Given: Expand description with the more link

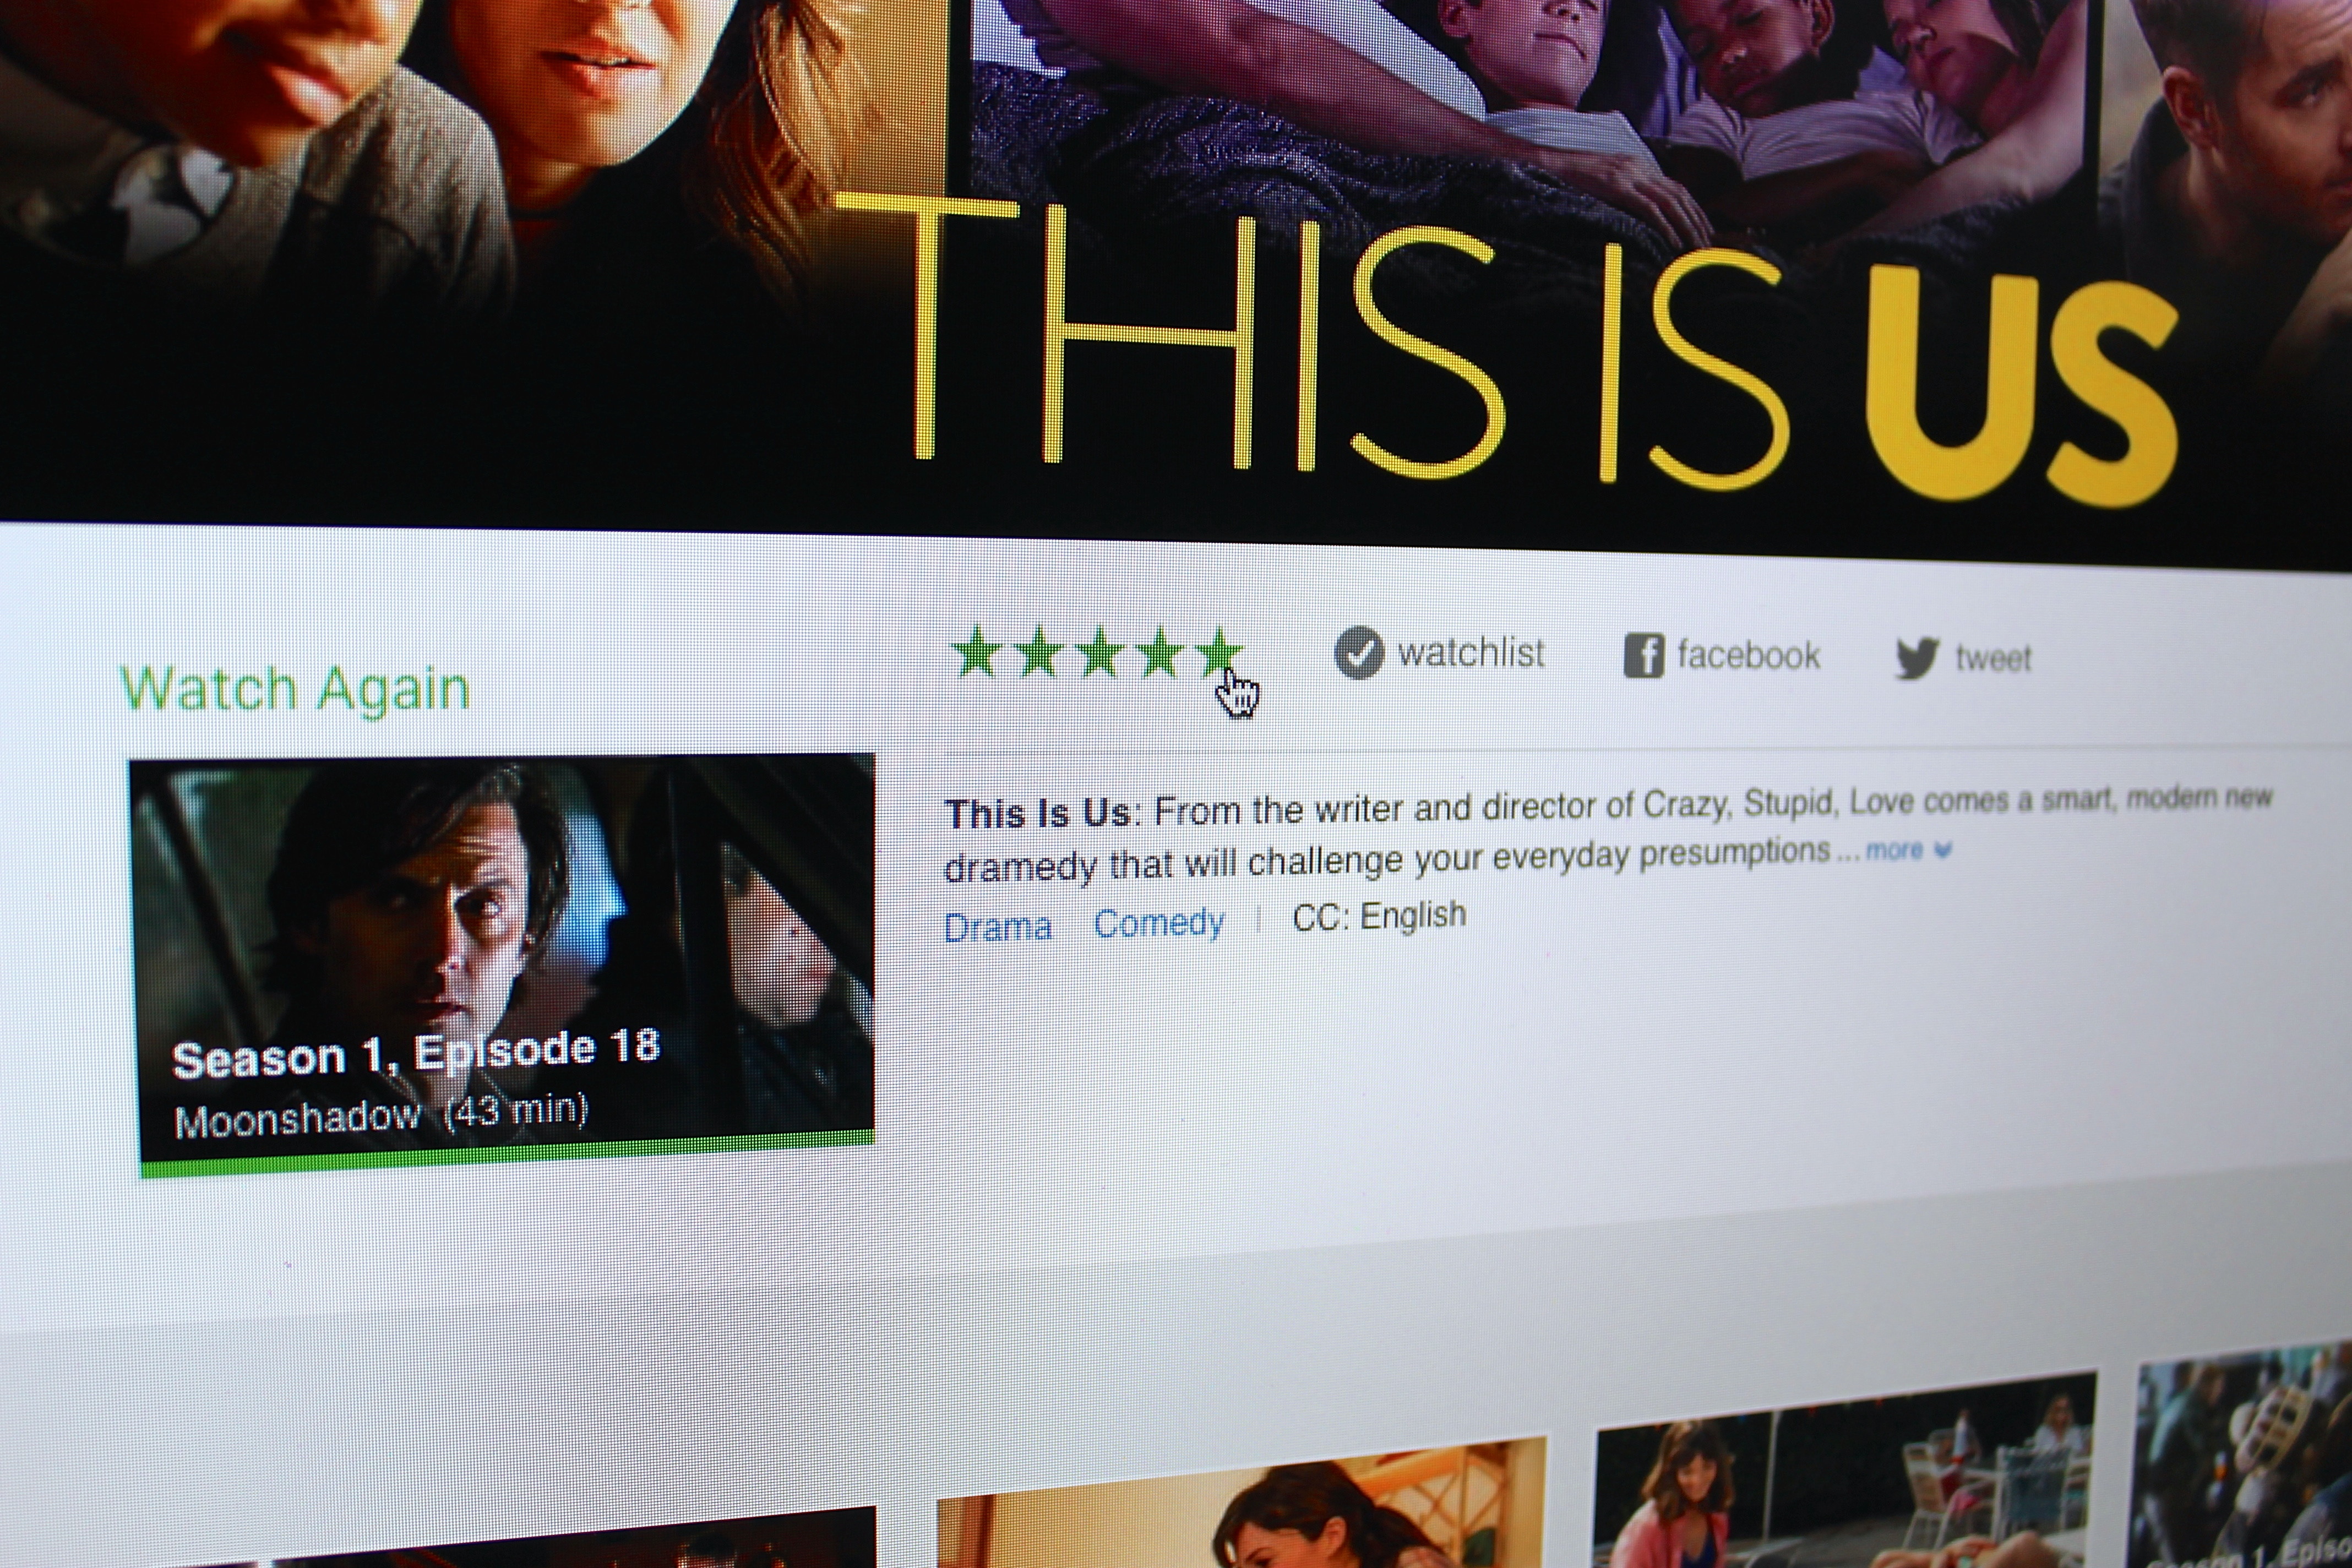Looking at the screenshot, I should click(1893, 850).
